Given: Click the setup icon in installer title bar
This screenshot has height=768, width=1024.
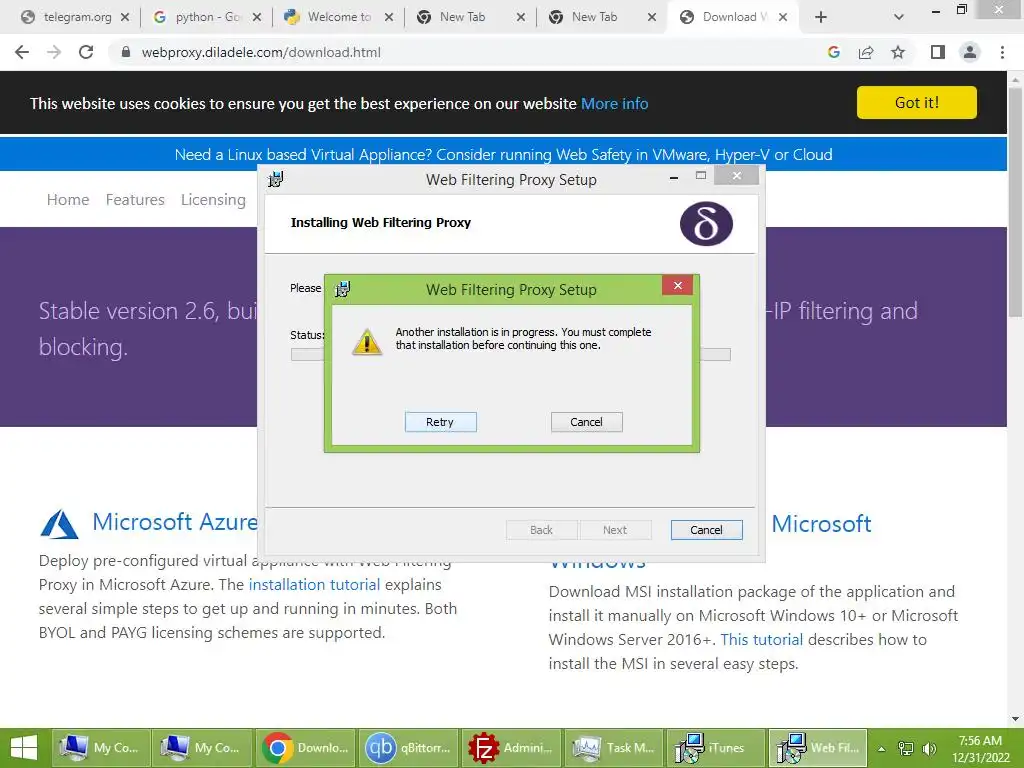Looking at the screenshot, I should pyautogui.click(x=276, y=179).
